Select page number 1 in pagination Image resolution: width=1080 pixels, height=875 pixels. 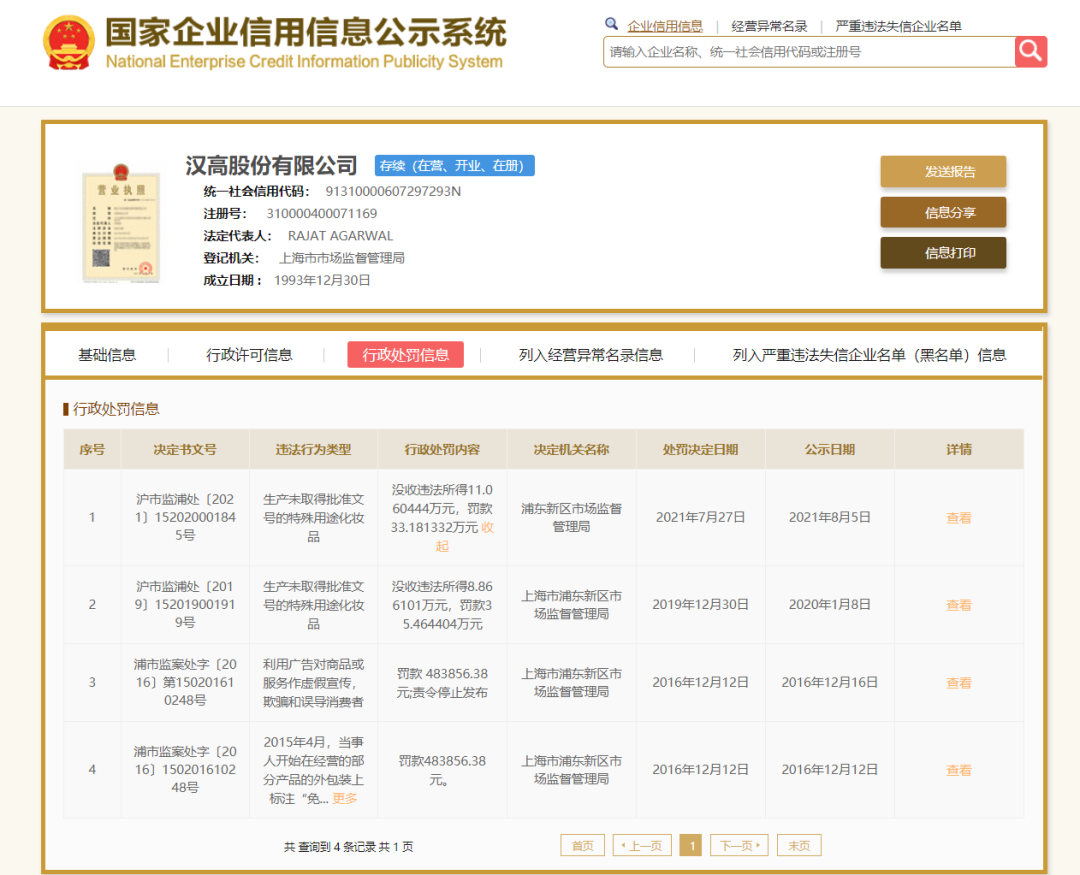click(x=691, y=845)
